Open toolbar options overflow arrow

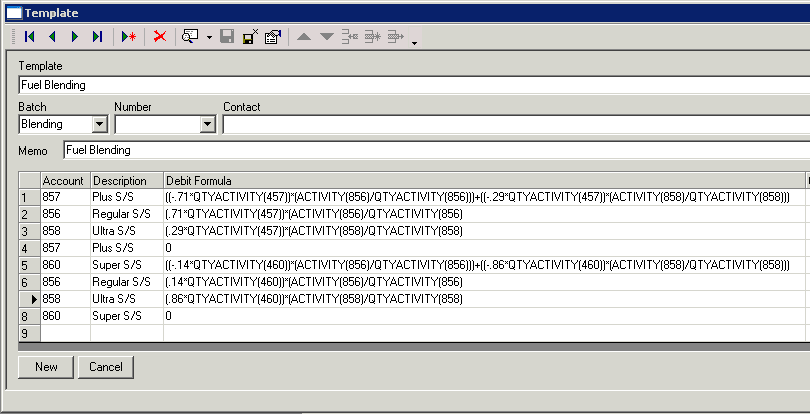[414, 41]
